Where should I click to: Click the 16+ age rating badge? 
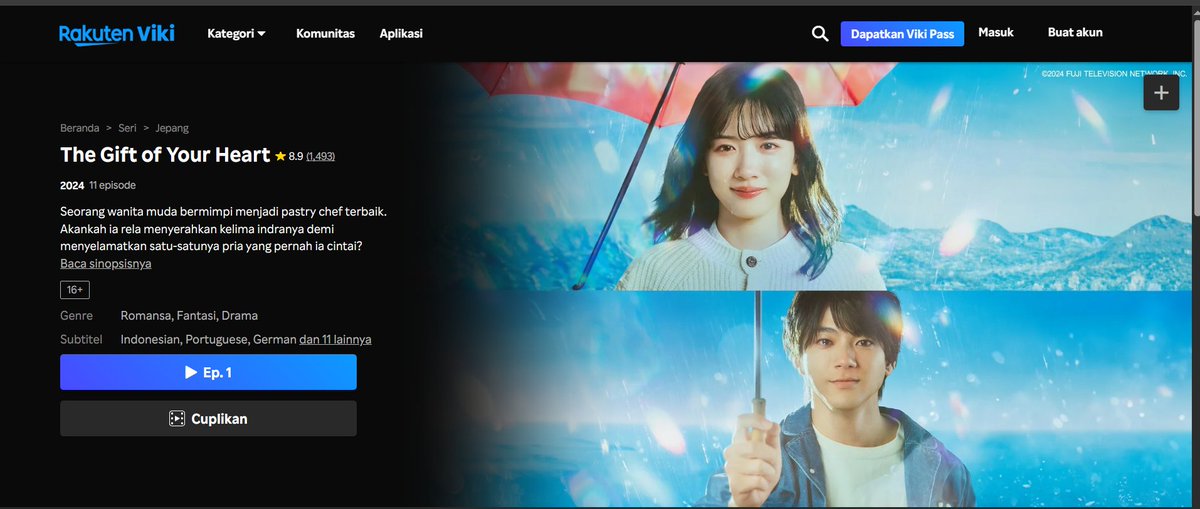pyautogui.click(x=75, y=290)
